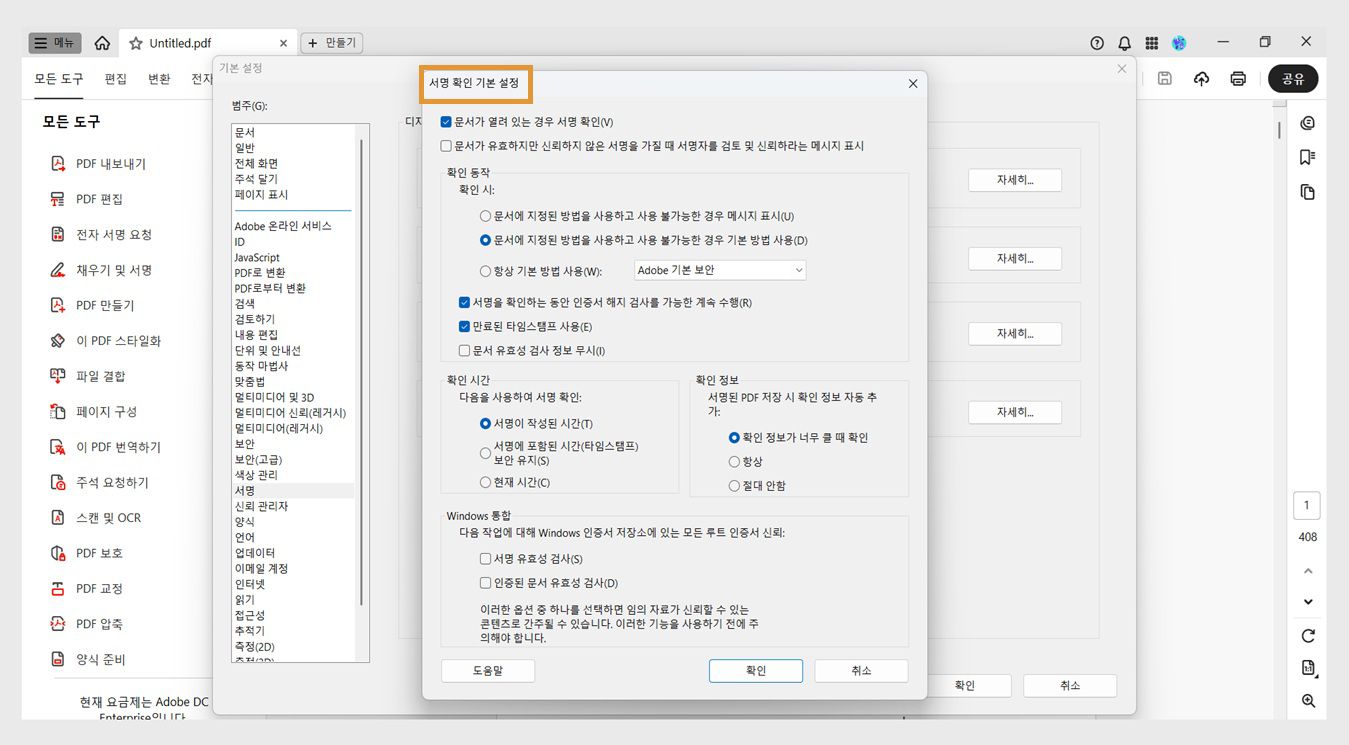Image resolution: width=1349 pixels, height=745 pixels.
Task: Click the page number input showing 1
Action: coord(1306,505)
